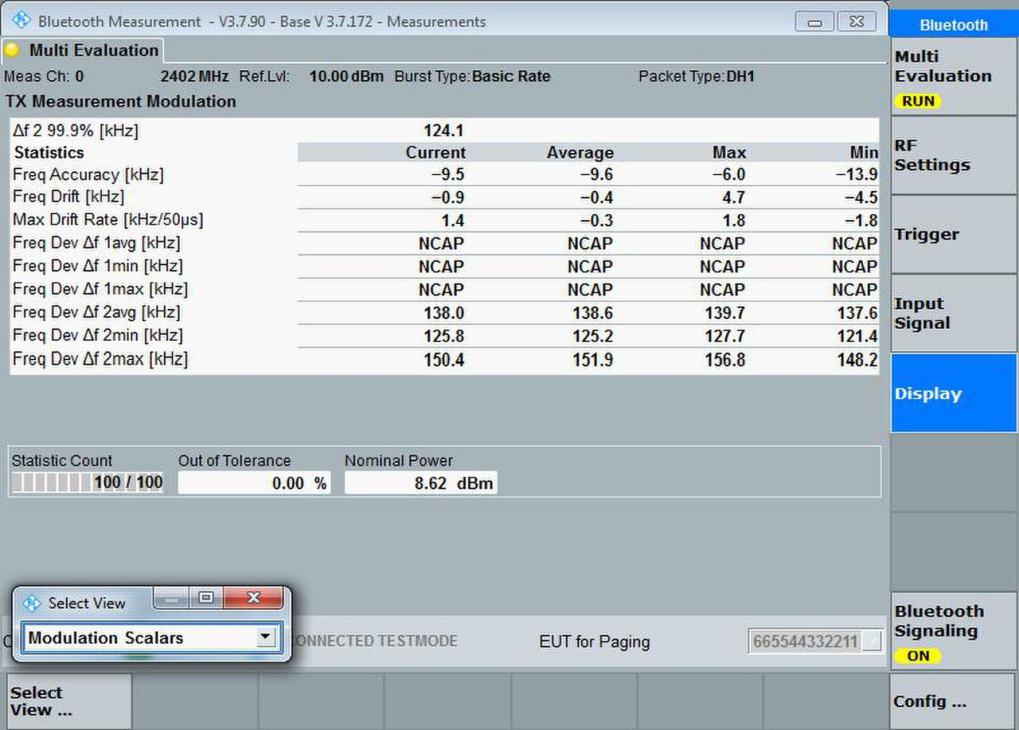Image resolution: width=1019 pixels, height=730 pixels.
Task: Open the Config ... softkey
Action: pos(953,701)
